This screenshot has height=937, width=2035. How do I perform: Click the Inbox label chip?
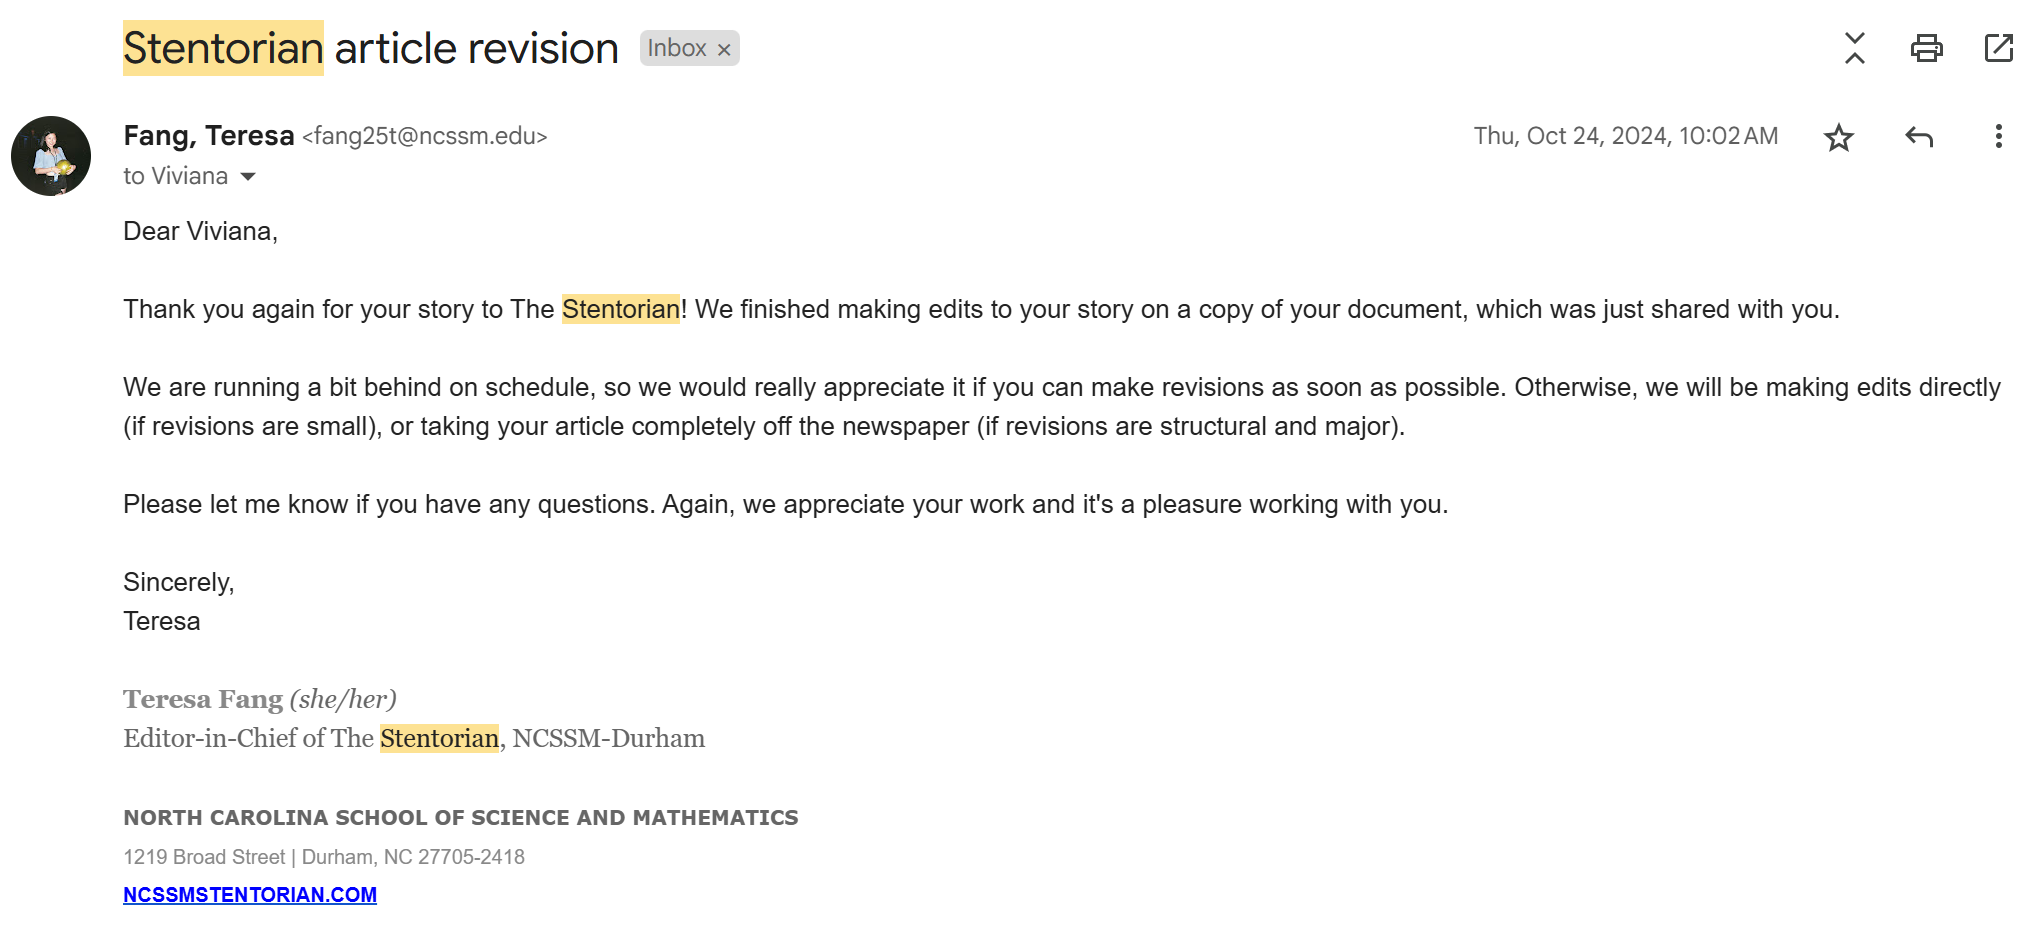[x=677, y=48]
